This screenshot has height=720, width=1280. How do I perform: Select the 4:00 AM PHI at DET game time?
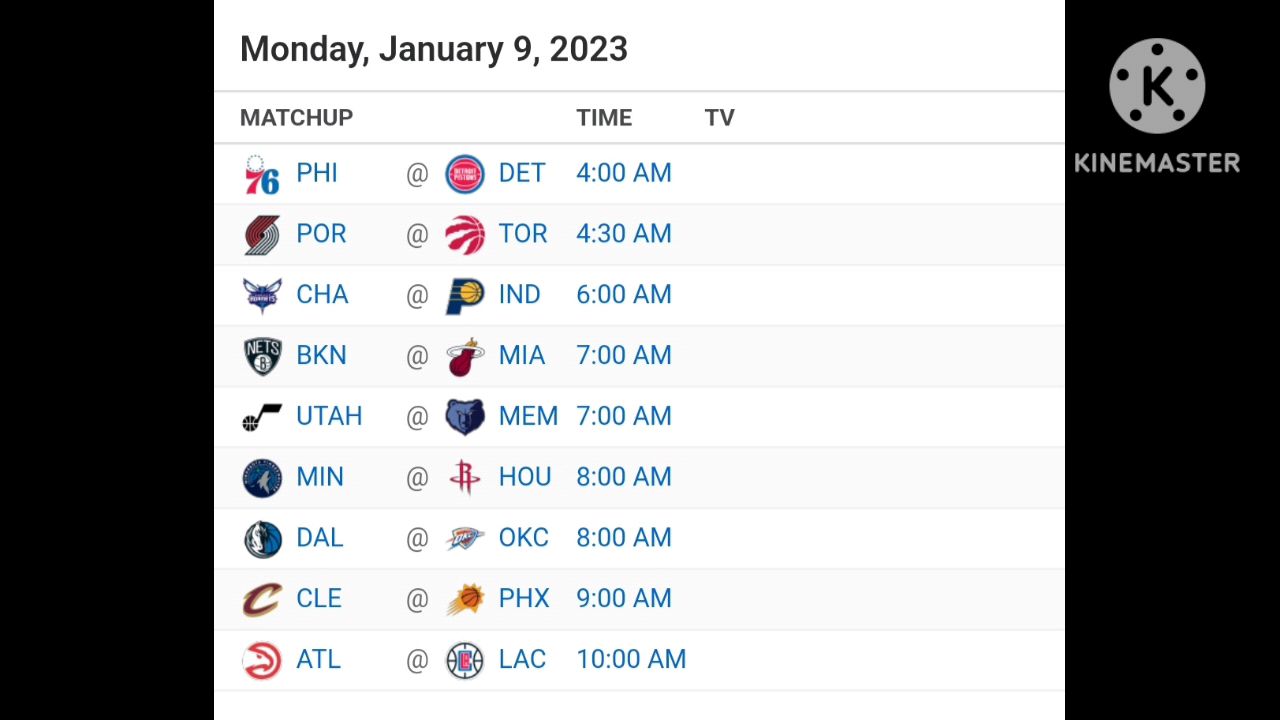[x=623, y=174]
